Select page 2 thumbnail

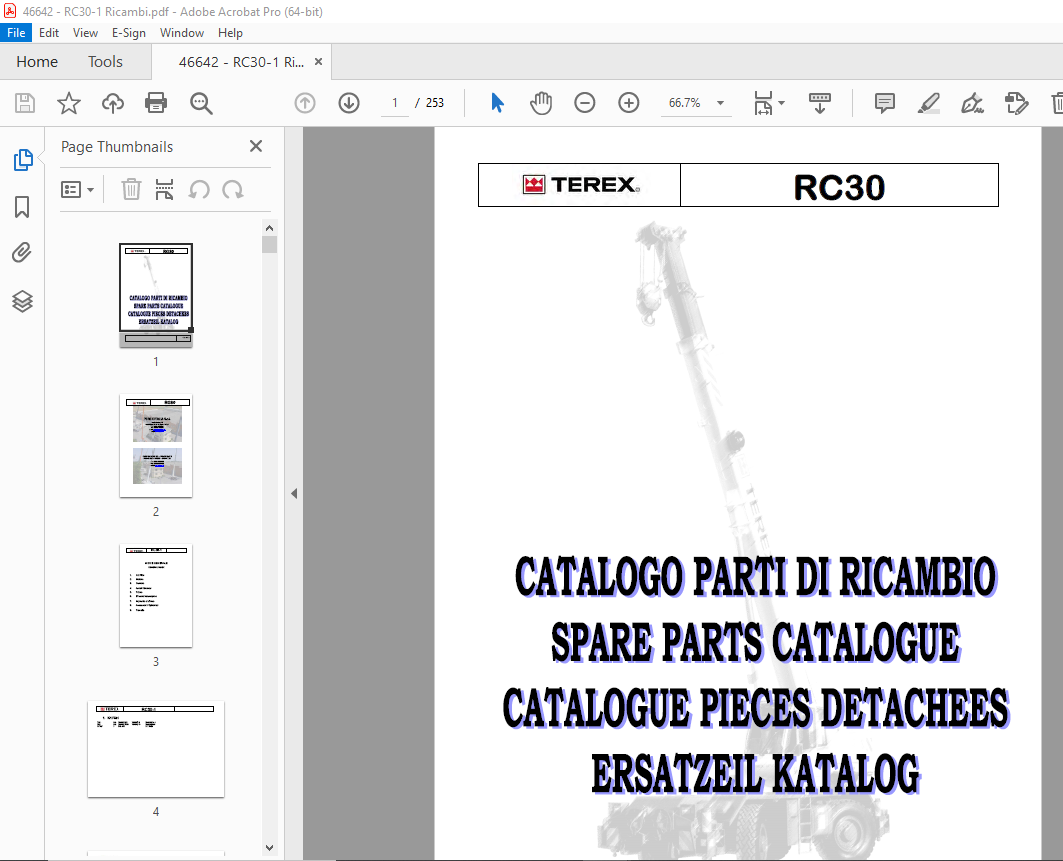tap(156, 445)
